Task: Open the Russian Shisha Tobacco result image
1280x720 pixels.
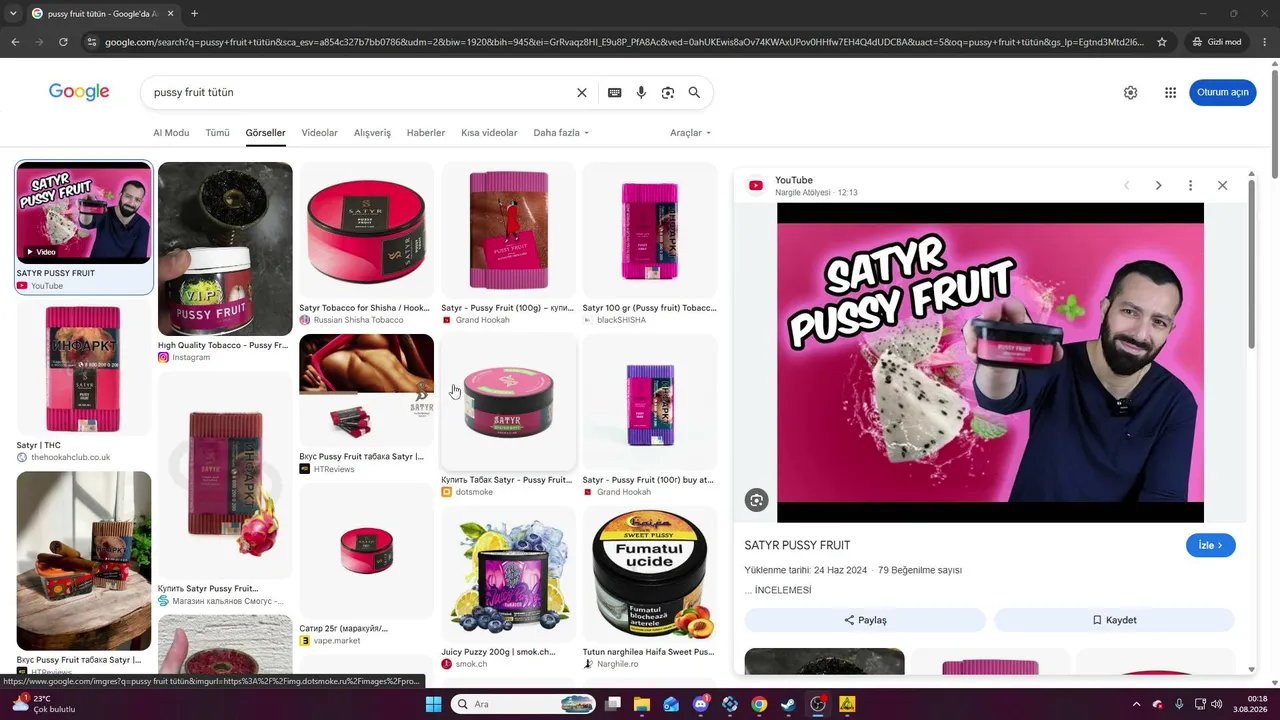Action: 366,231
